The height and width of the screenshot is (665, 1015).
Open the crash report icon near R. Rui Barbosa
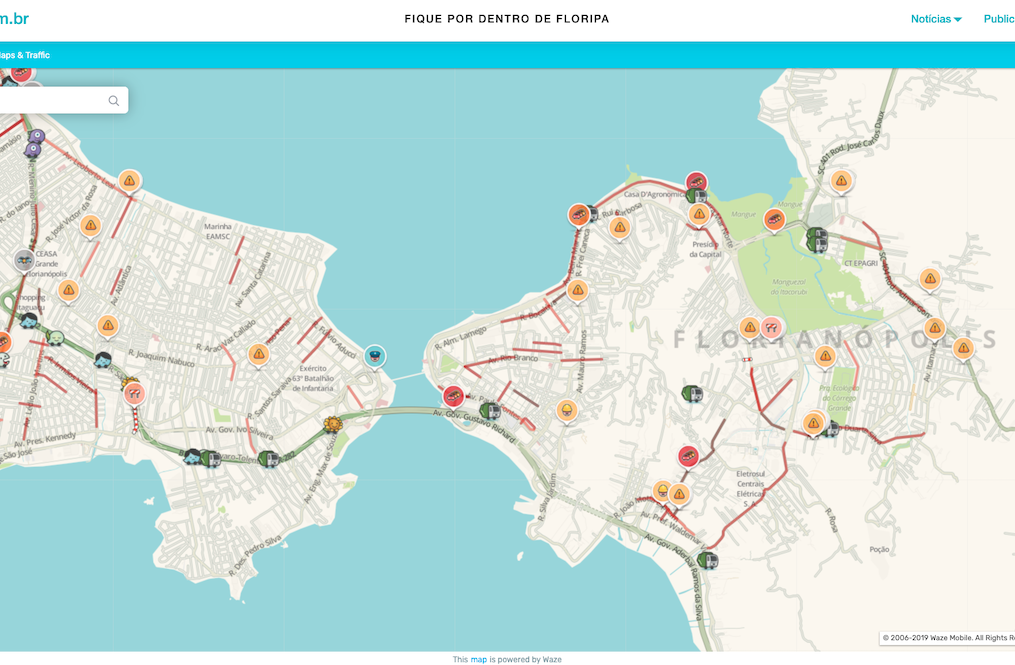point(578,213)
